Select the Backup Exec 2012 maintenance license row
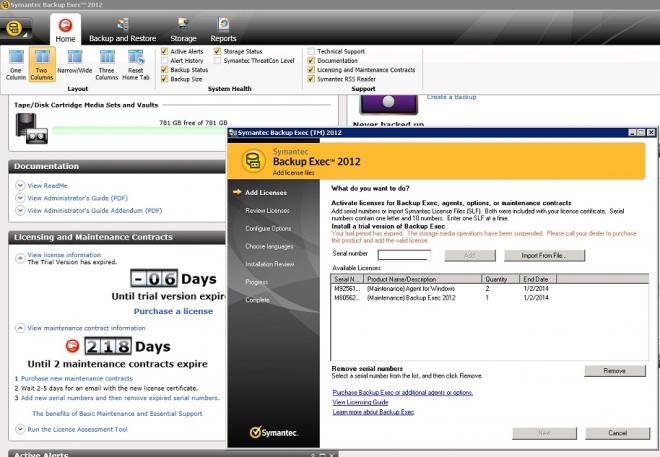The width and height of the screenshot is (660, 457). point(489,298)
